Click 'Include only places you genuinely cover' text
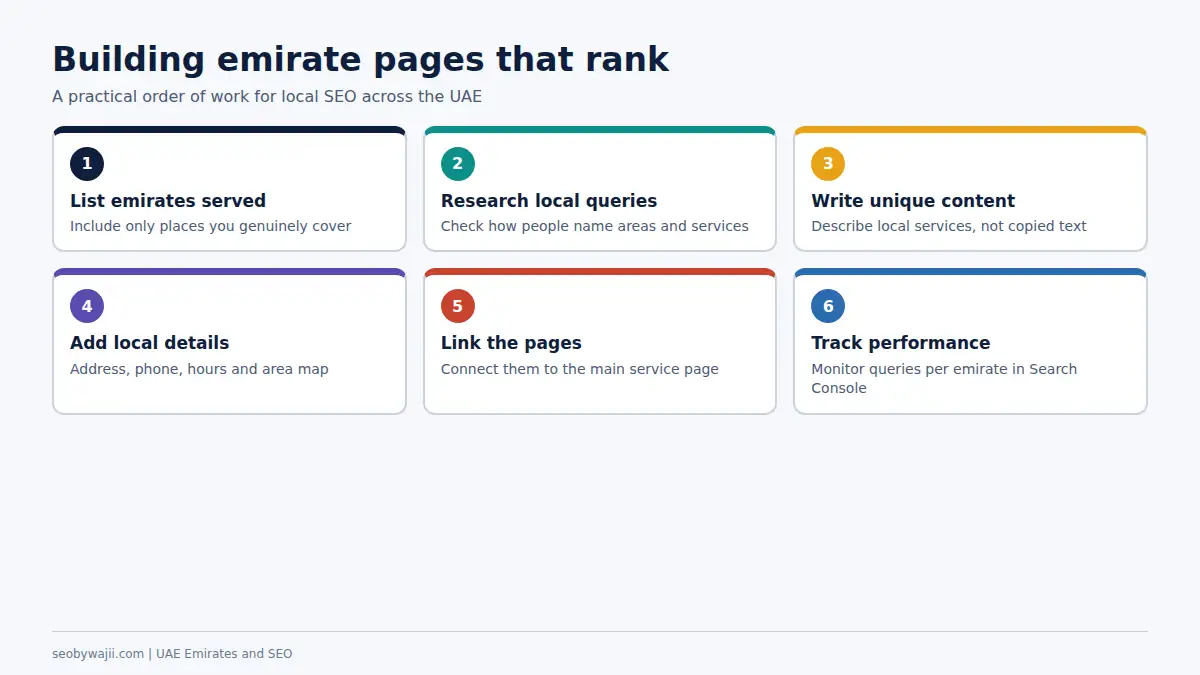 click(x=211, y=226)
